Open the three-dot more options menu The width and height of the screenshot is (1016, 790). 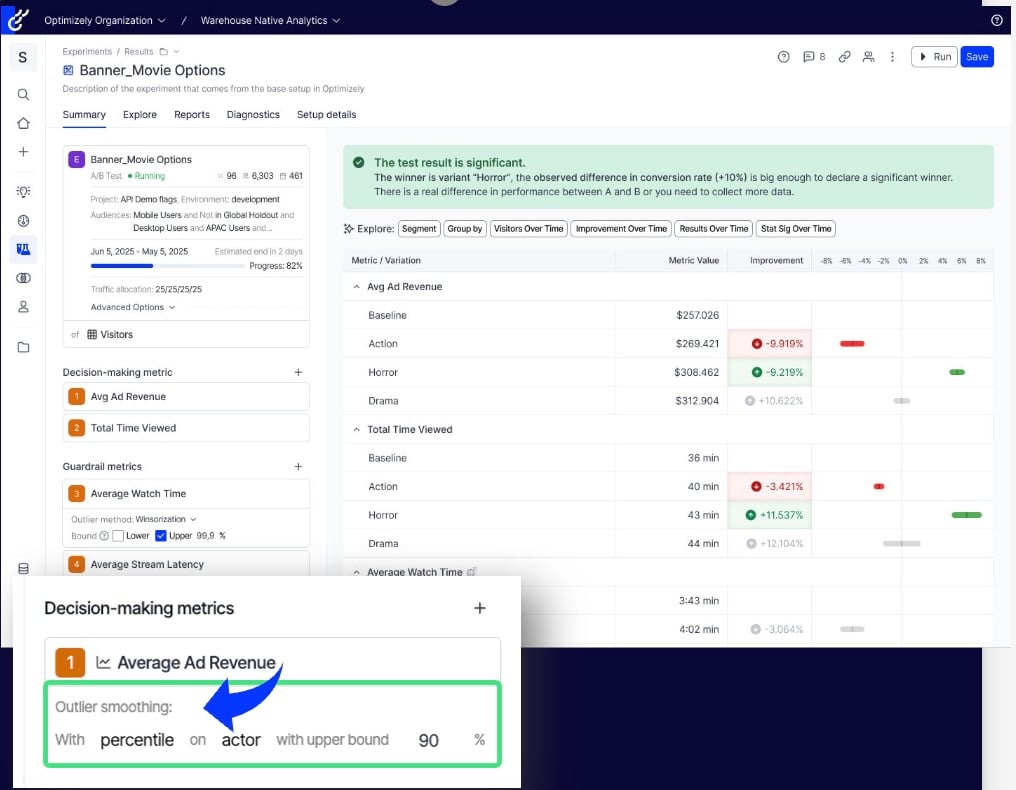[x=893, y=57]
